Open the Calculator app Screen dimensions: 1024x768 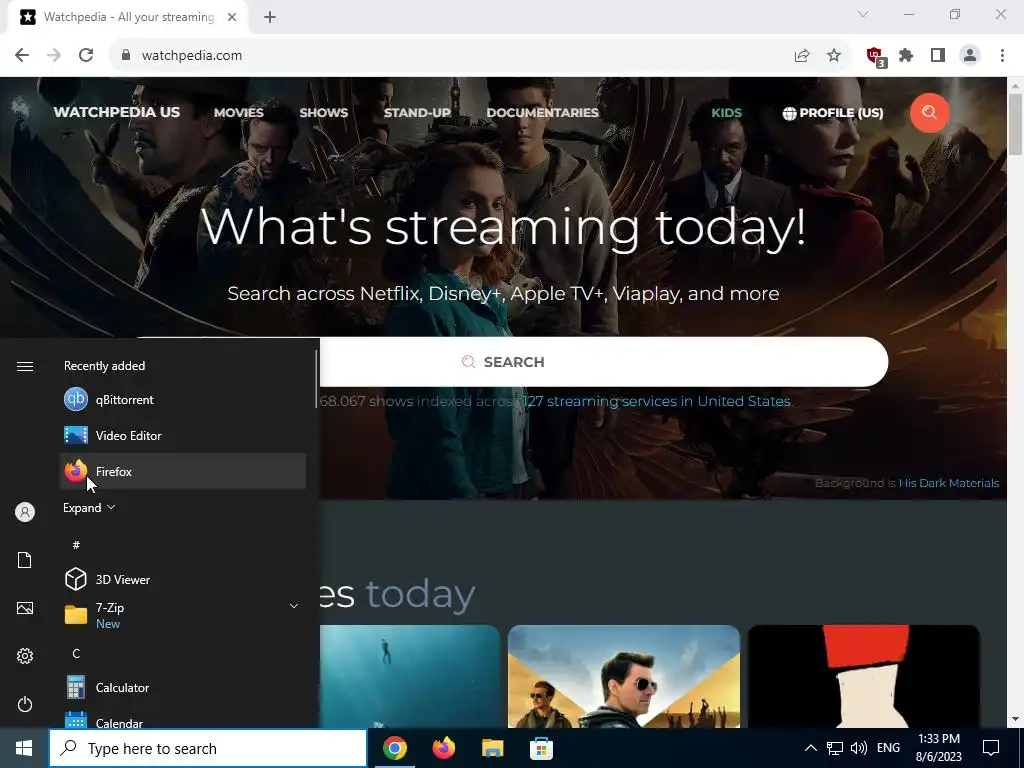(183, 688)
